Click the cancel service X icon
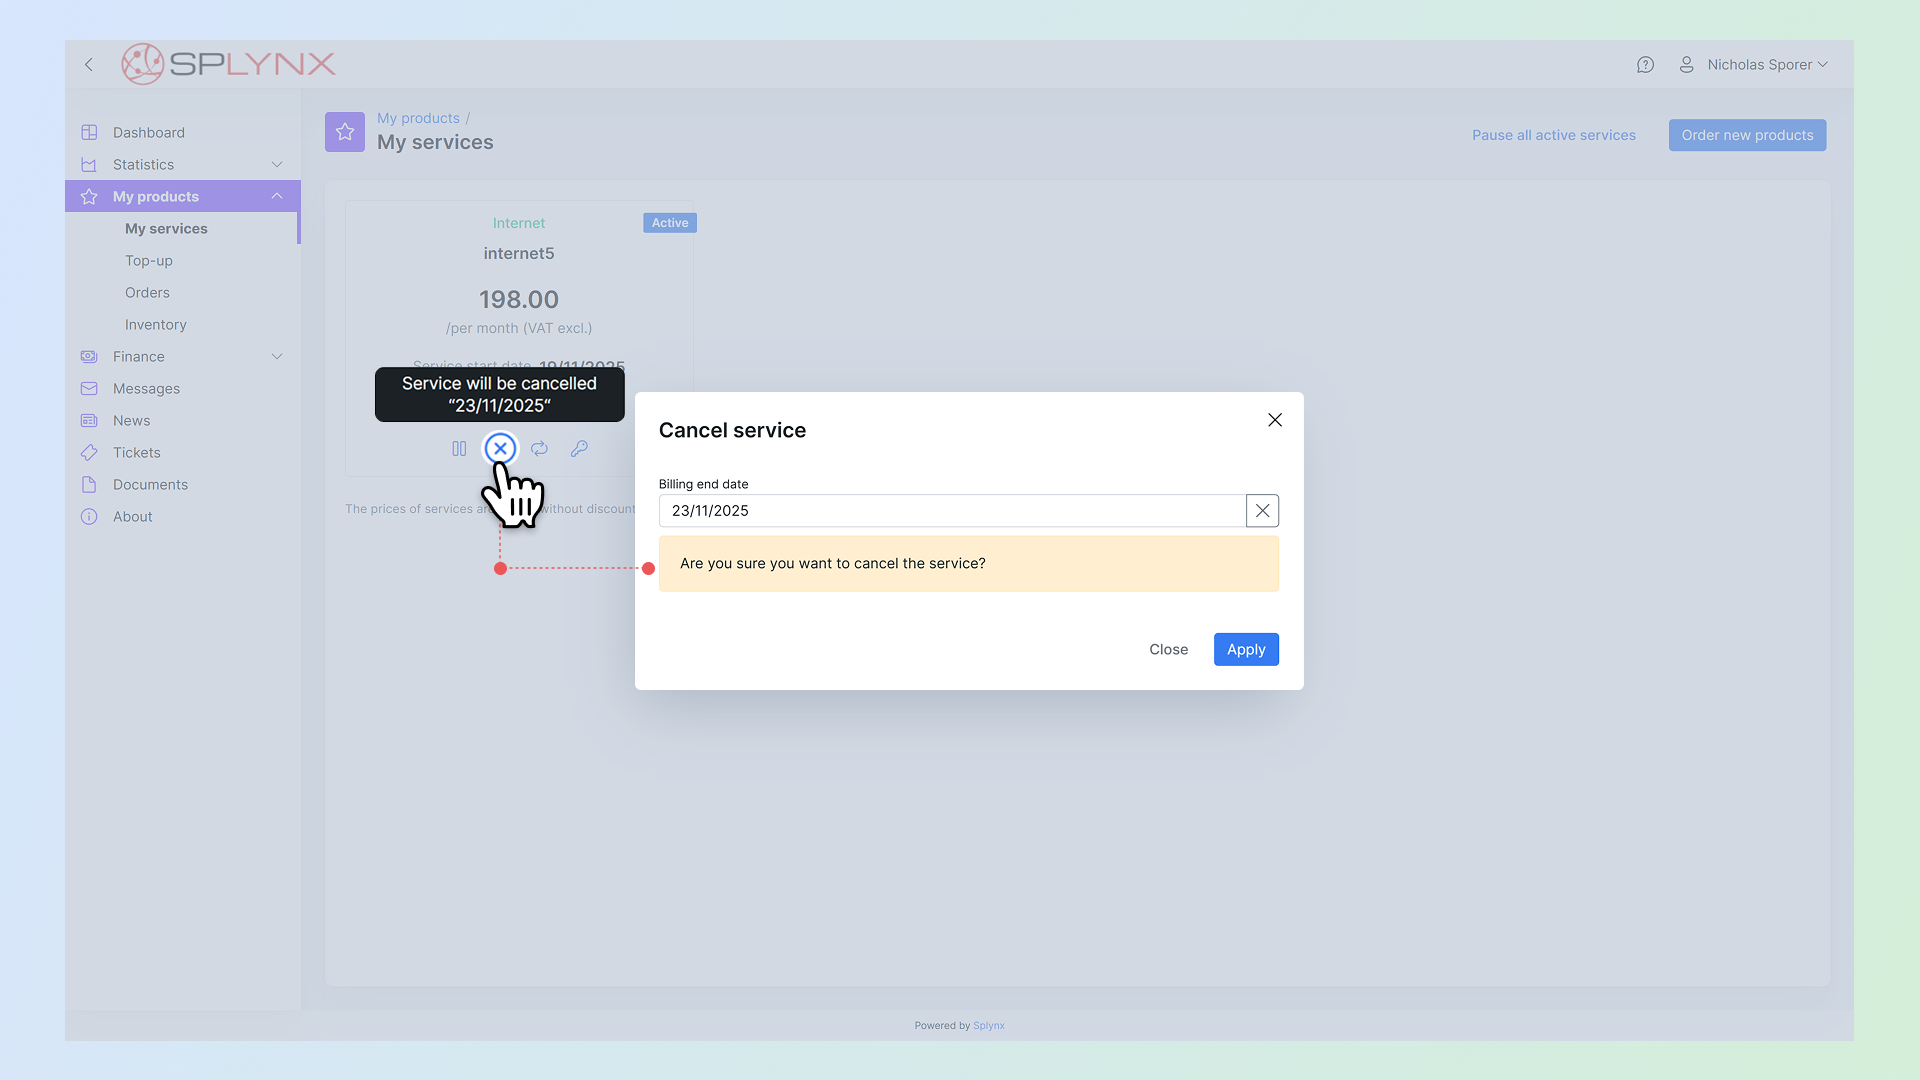This screenshot has width=1920, height=1080. [500, 449]
